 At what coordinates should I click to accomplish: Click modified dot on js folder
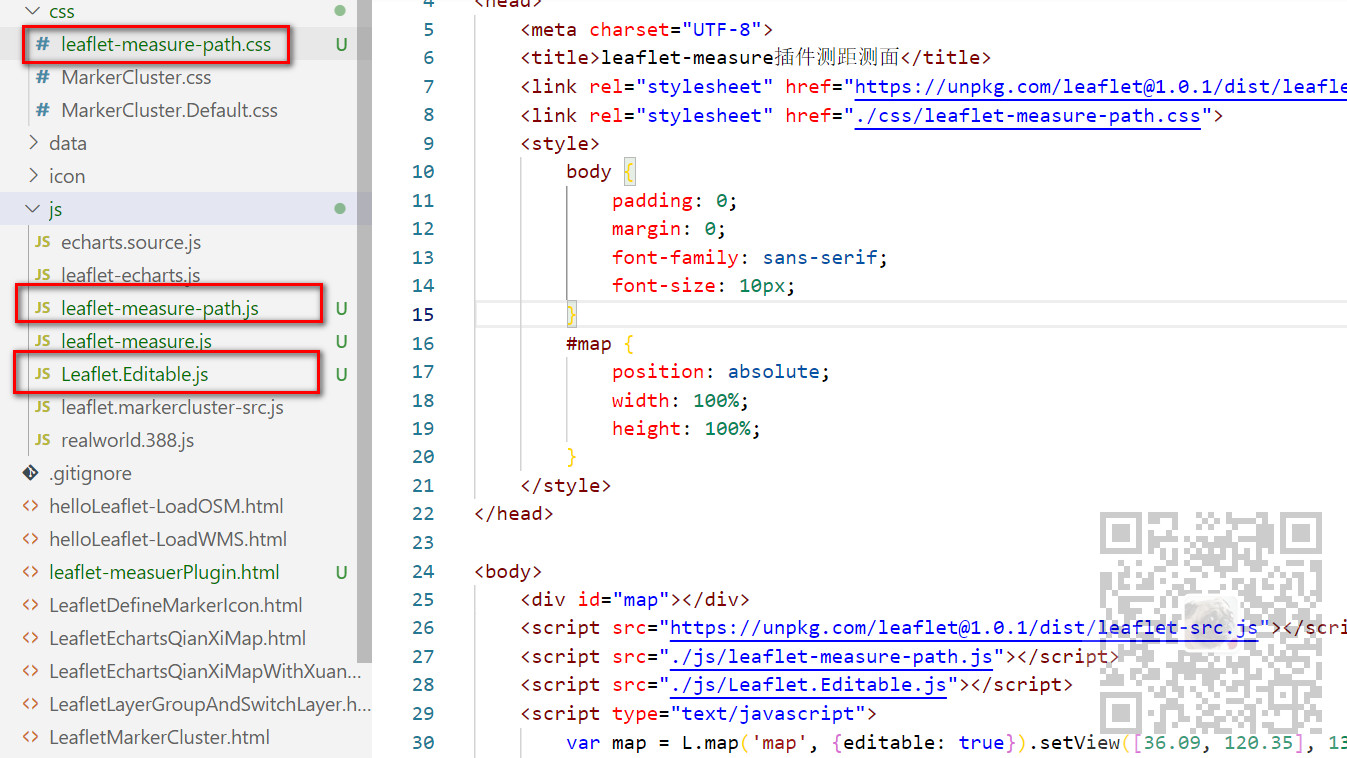coord(340,209)
